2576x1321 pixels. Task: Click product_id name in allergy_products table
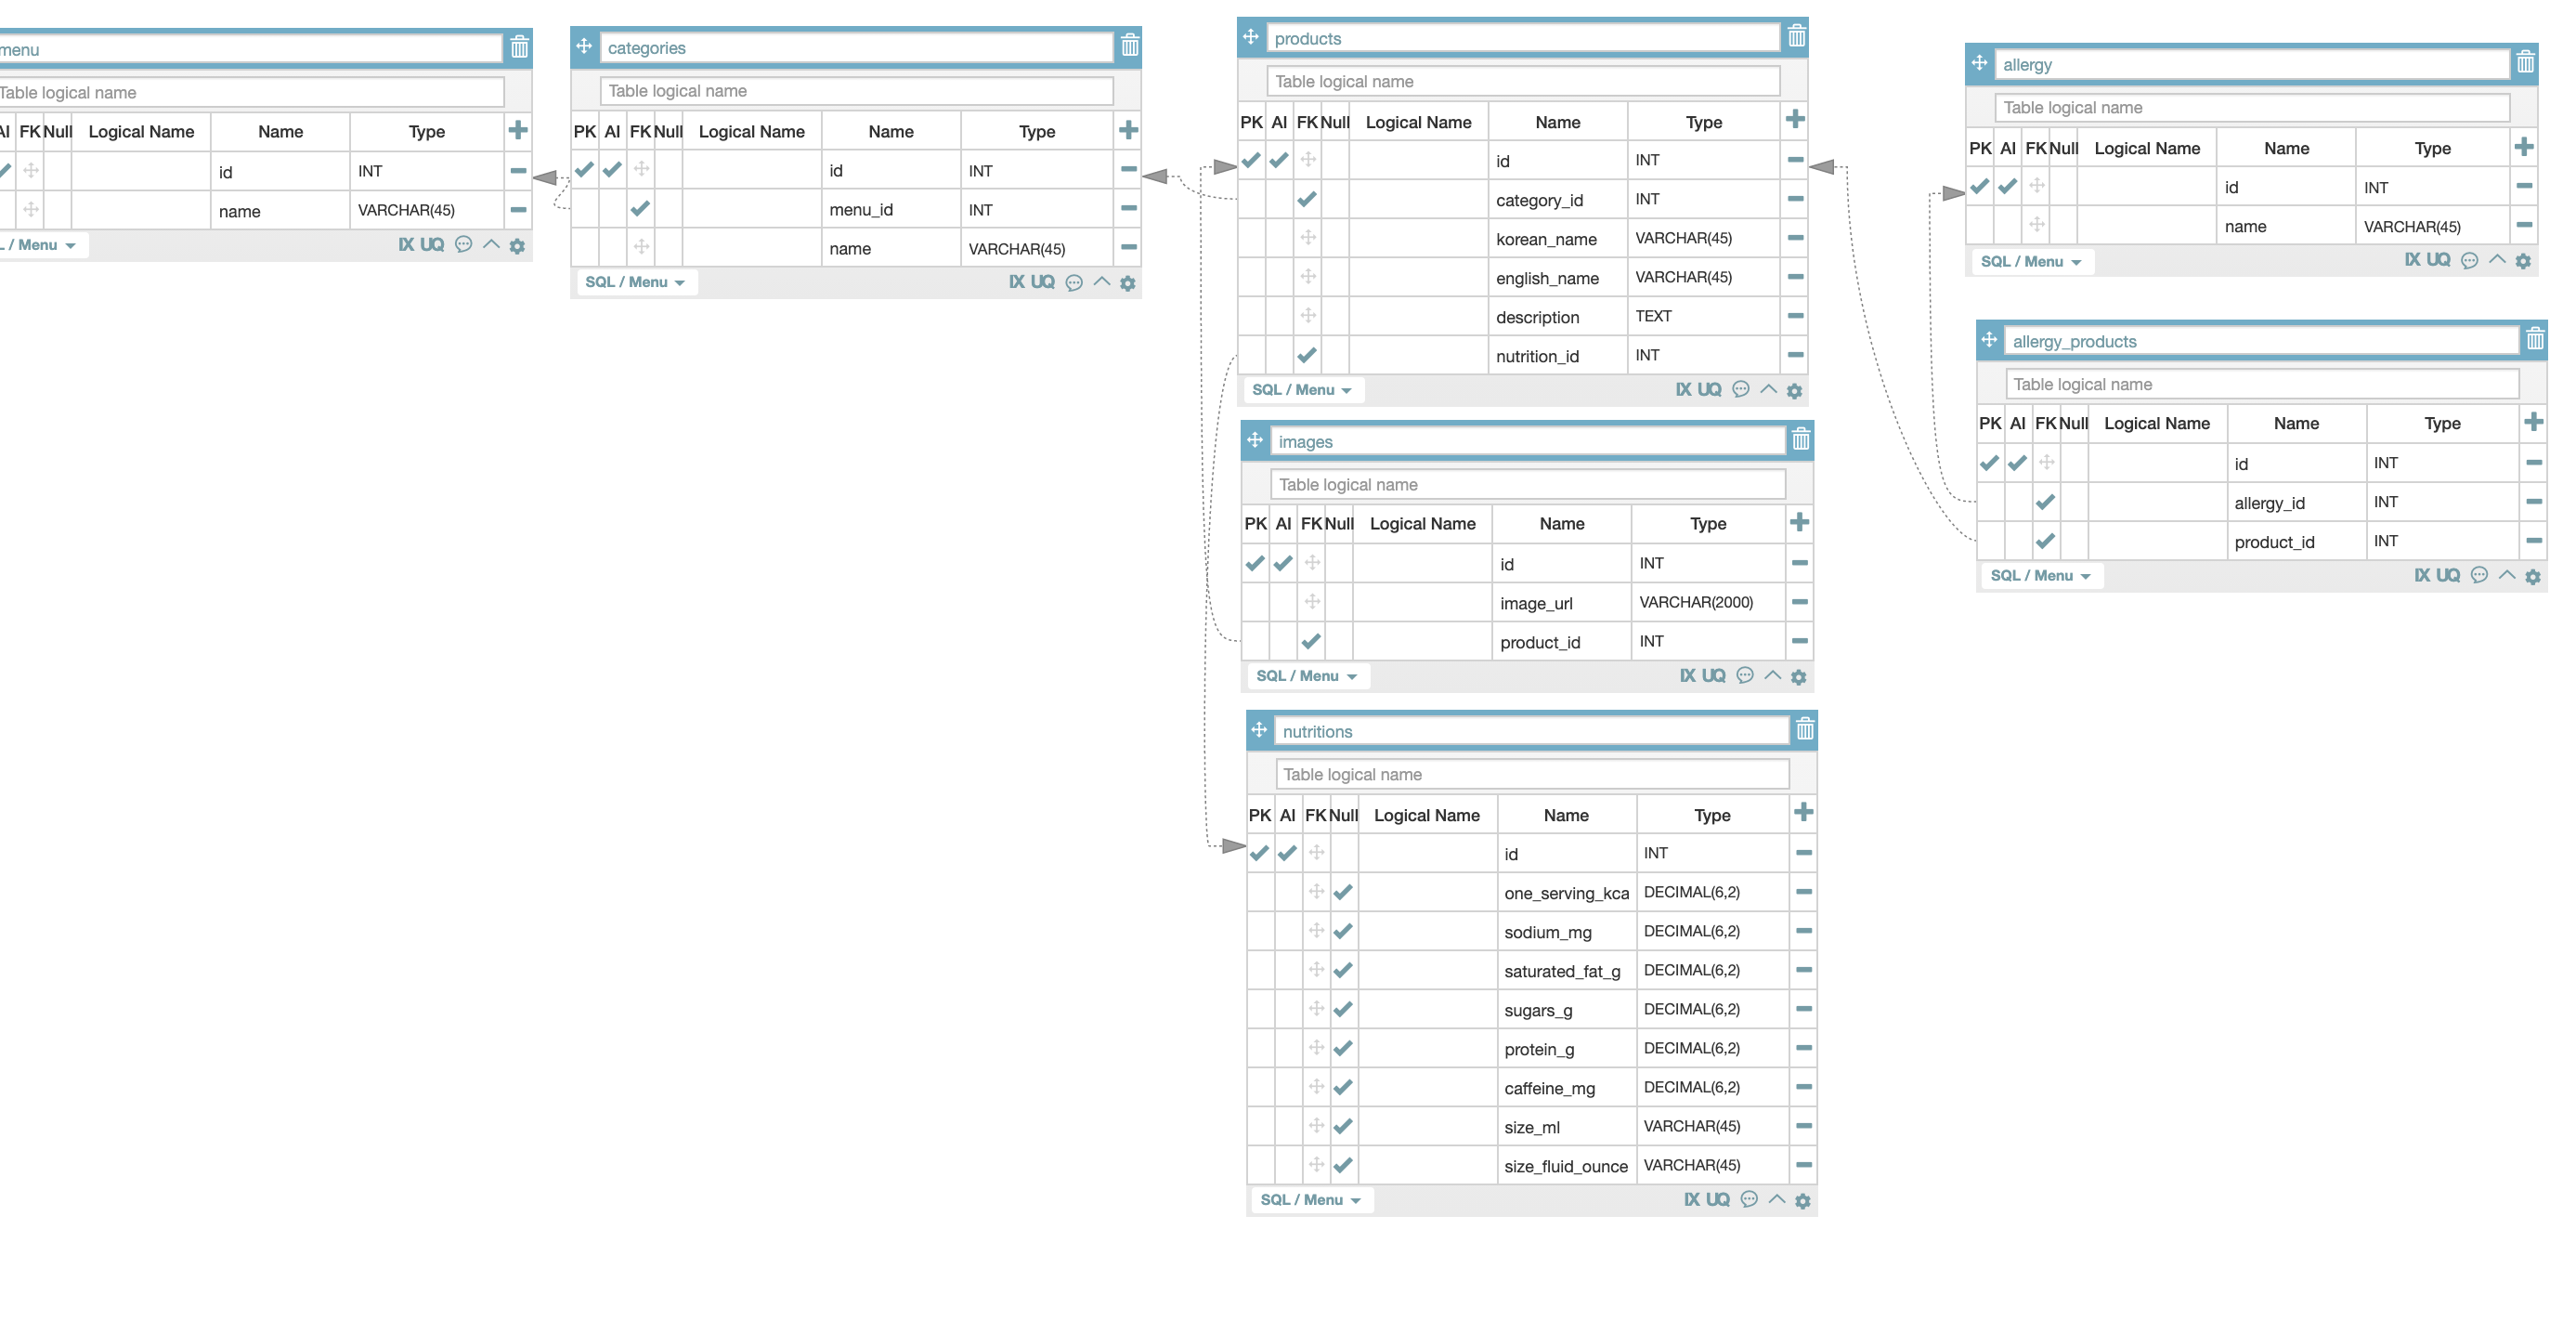[x=2297, y=542]
